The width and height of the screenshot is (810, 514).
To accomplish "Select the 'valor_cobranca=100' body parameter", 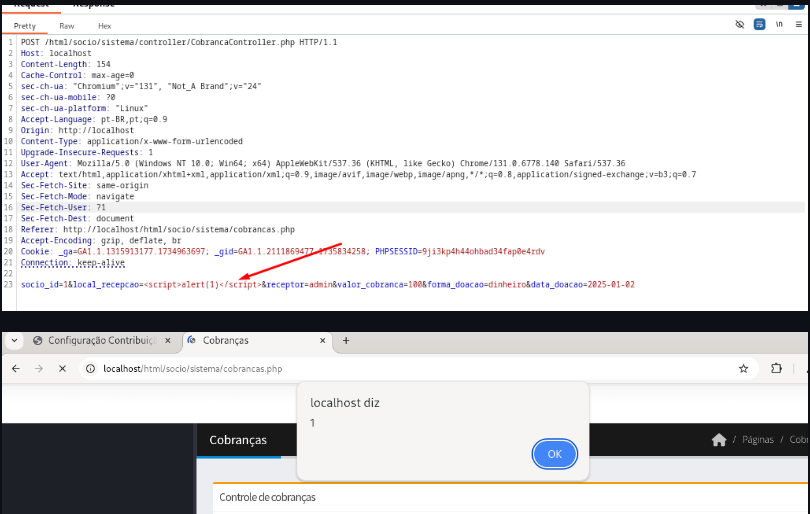I will (380, 285).
